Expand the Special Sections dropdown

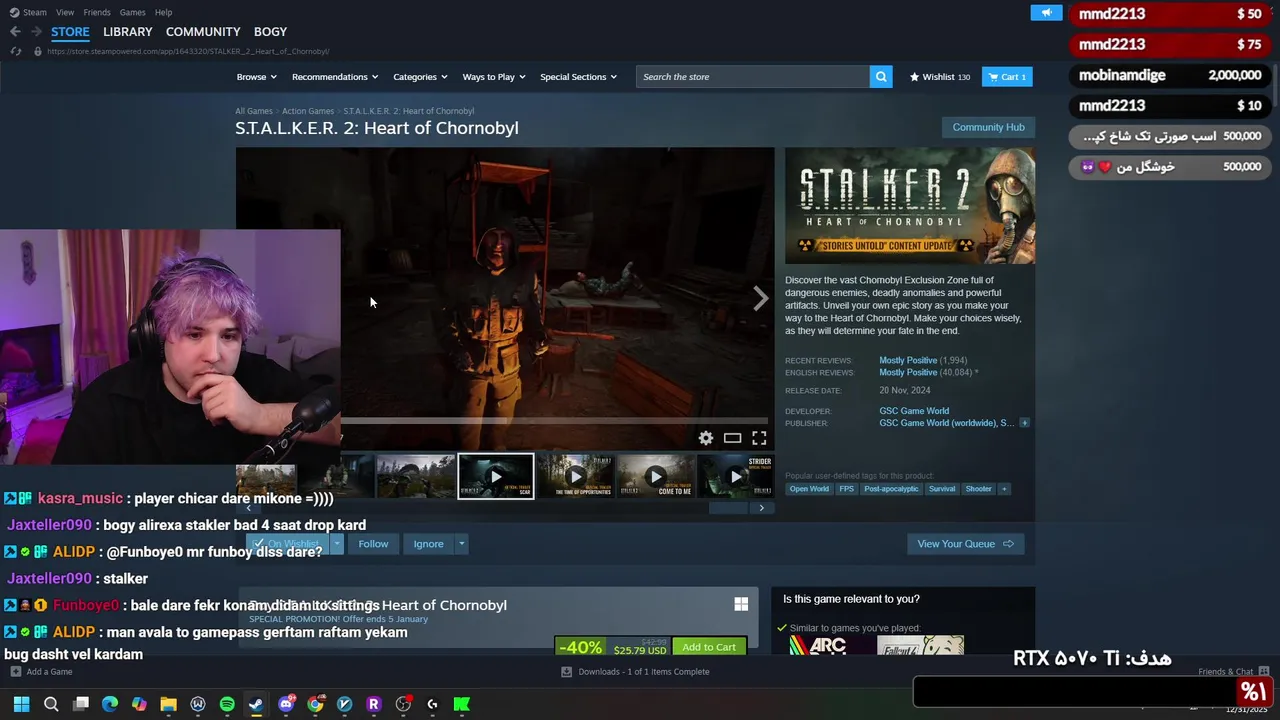(578, 77)
